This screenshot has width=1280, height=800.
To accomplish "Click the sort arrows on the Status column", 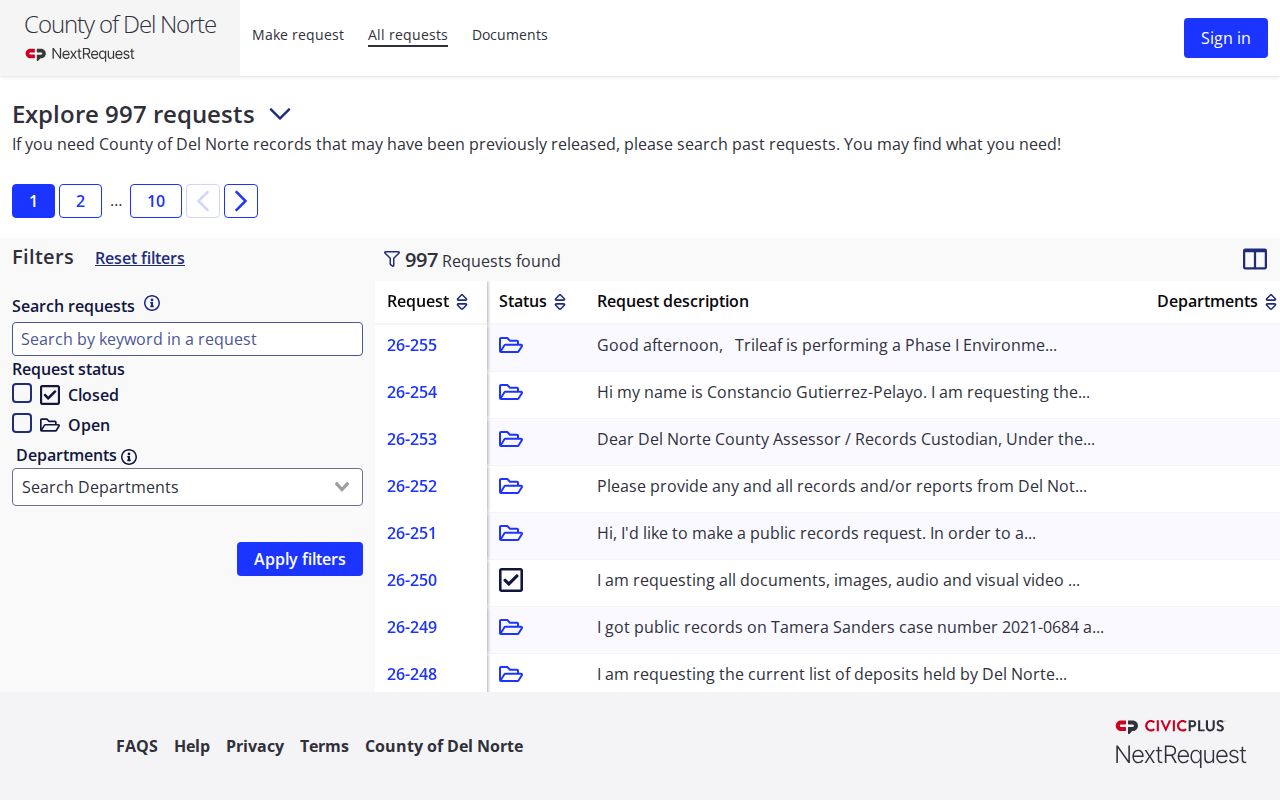I will tap(560, 301).
